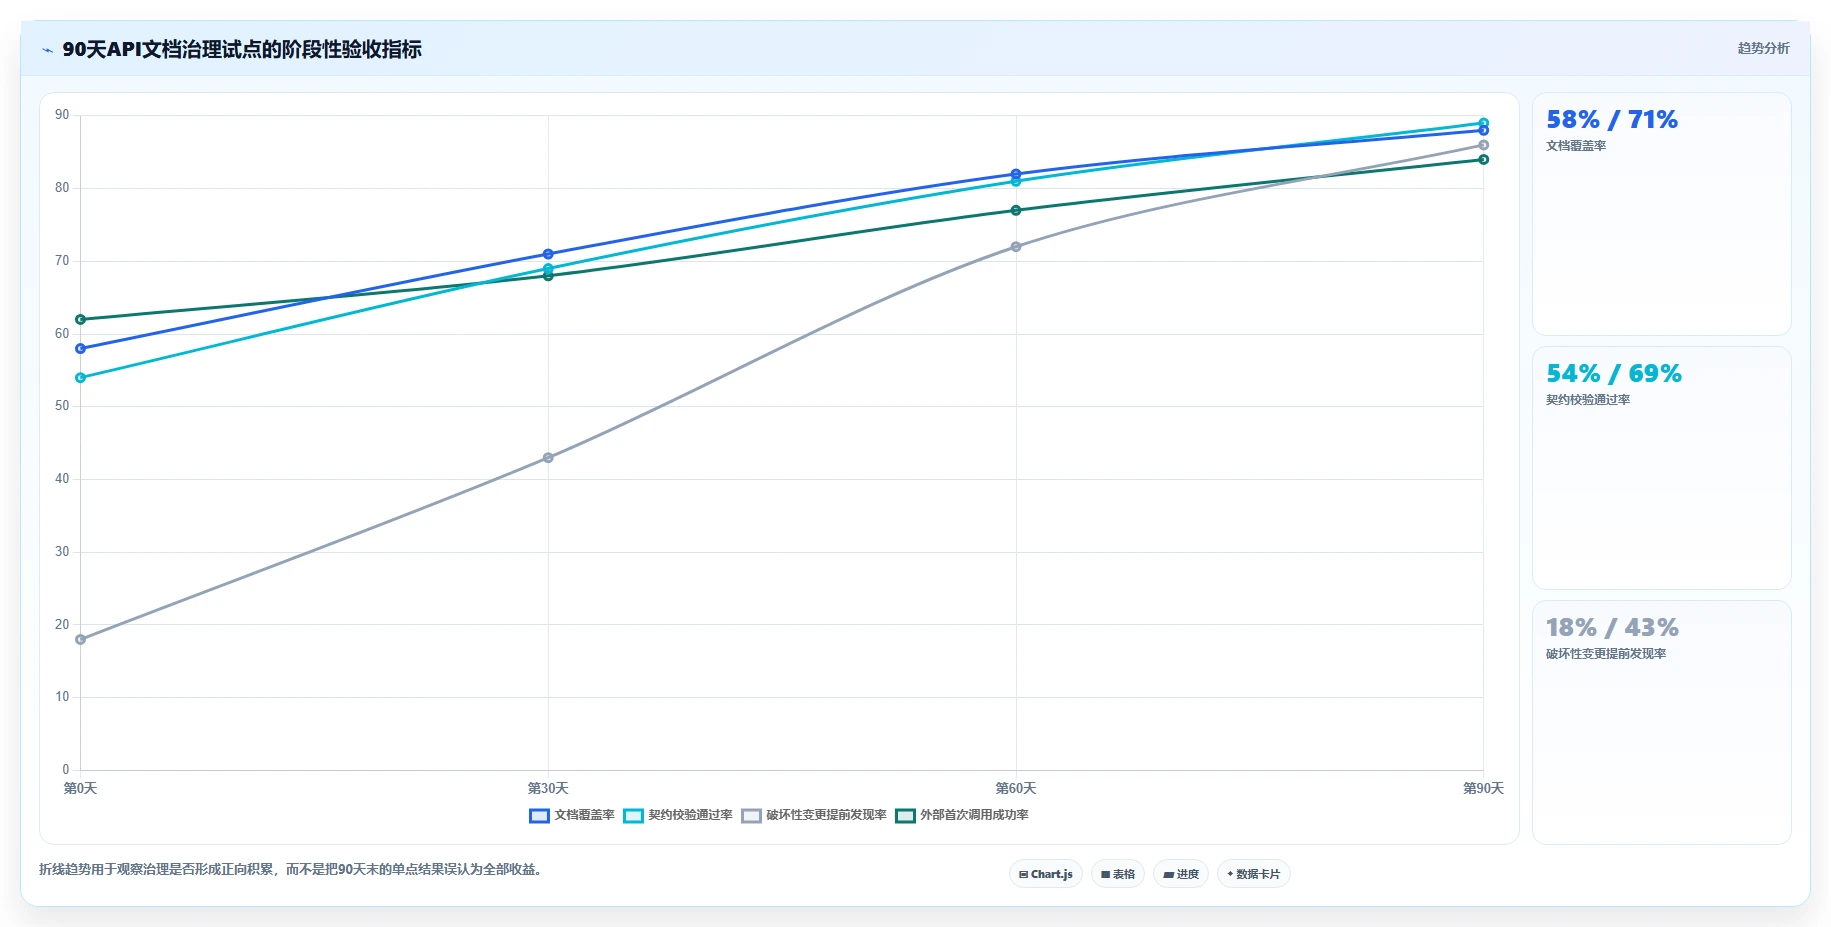Select the 契约校验通过率 point at 第30天
The image size is (1831, 927).
point(548,268)
